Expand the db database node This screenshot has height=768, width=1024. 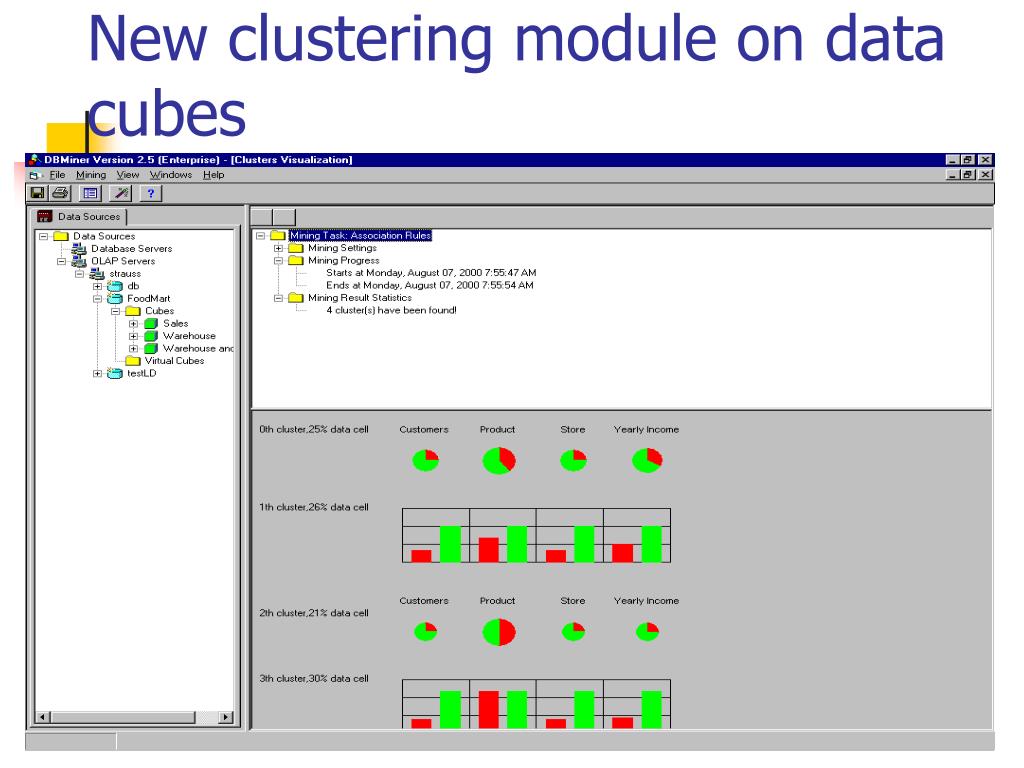tap(97, 286)
